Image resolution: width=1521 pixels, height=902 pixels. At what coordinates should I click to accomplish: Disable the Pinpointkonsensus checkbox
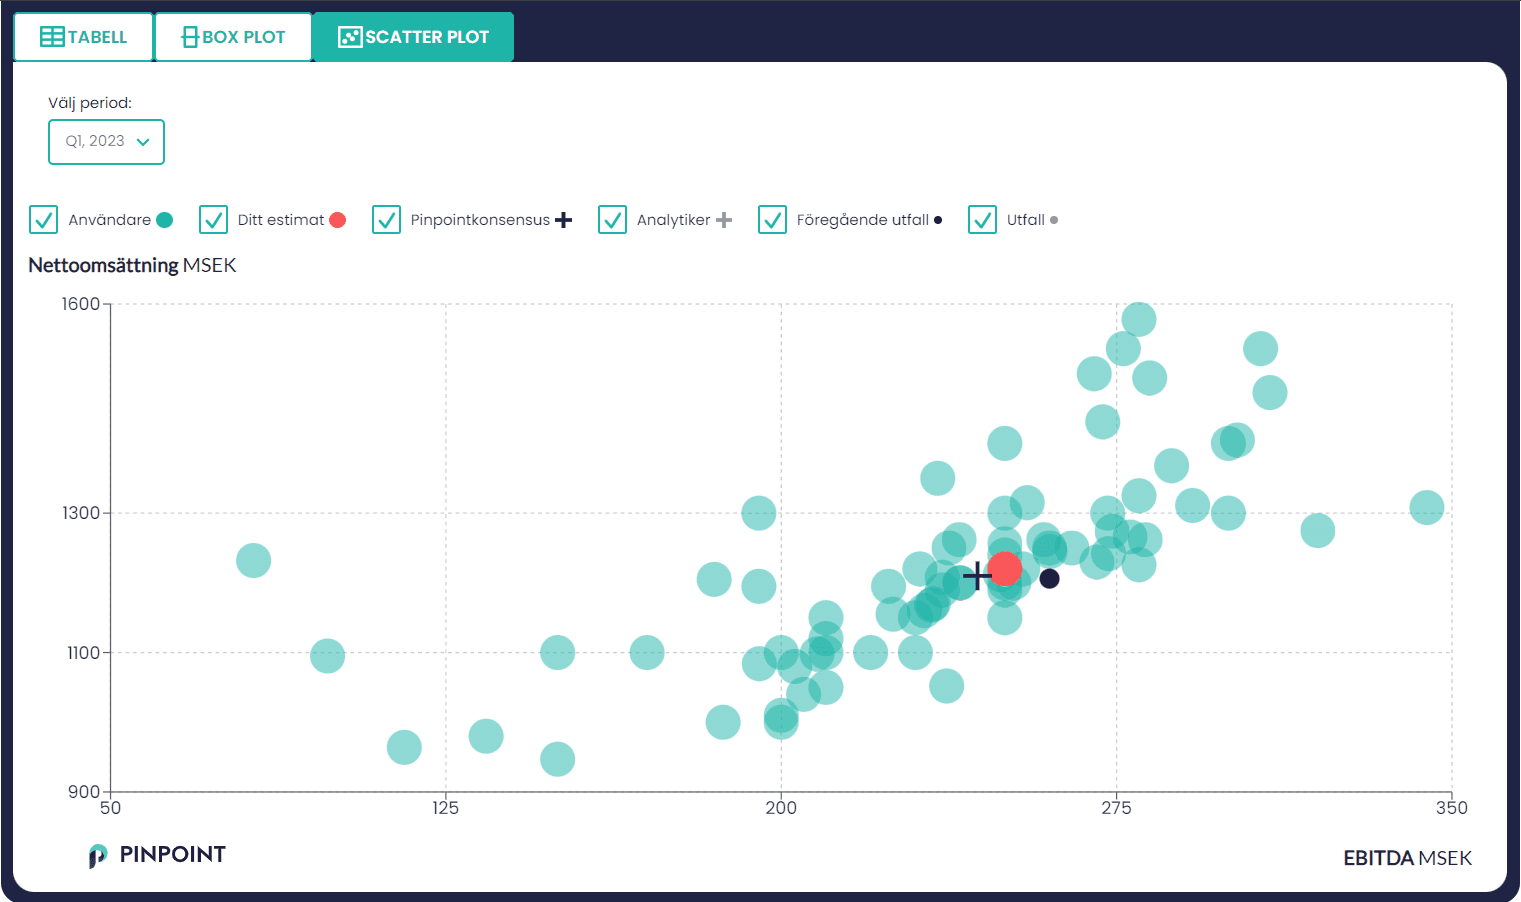point(386,220)
